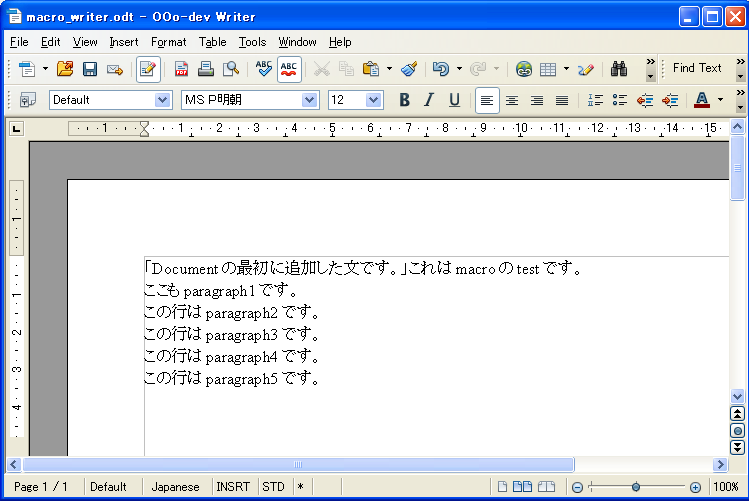Select the Format Paintbrush icon
This screenshot has width=749, height=501.
click(409, 69)
